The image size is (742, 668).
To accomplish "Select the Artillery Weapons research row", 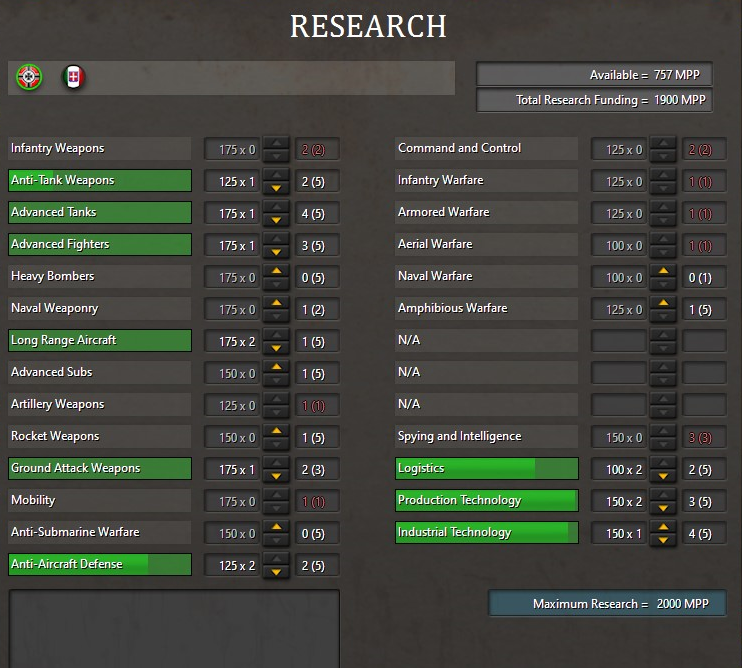I will click(100, 404).
